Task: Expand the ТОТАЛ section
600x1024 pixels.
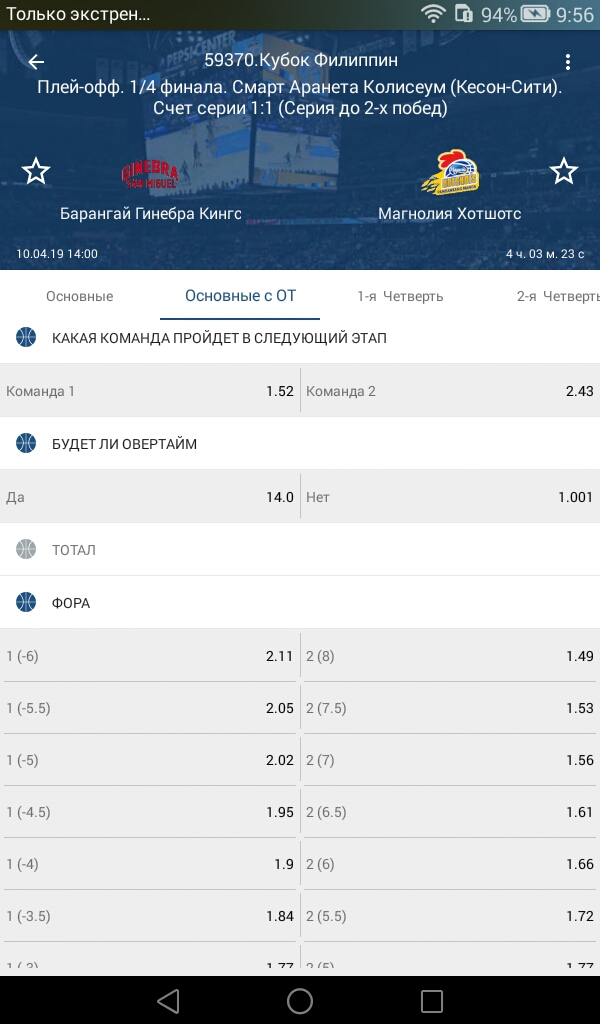Action: pos(300,550)
